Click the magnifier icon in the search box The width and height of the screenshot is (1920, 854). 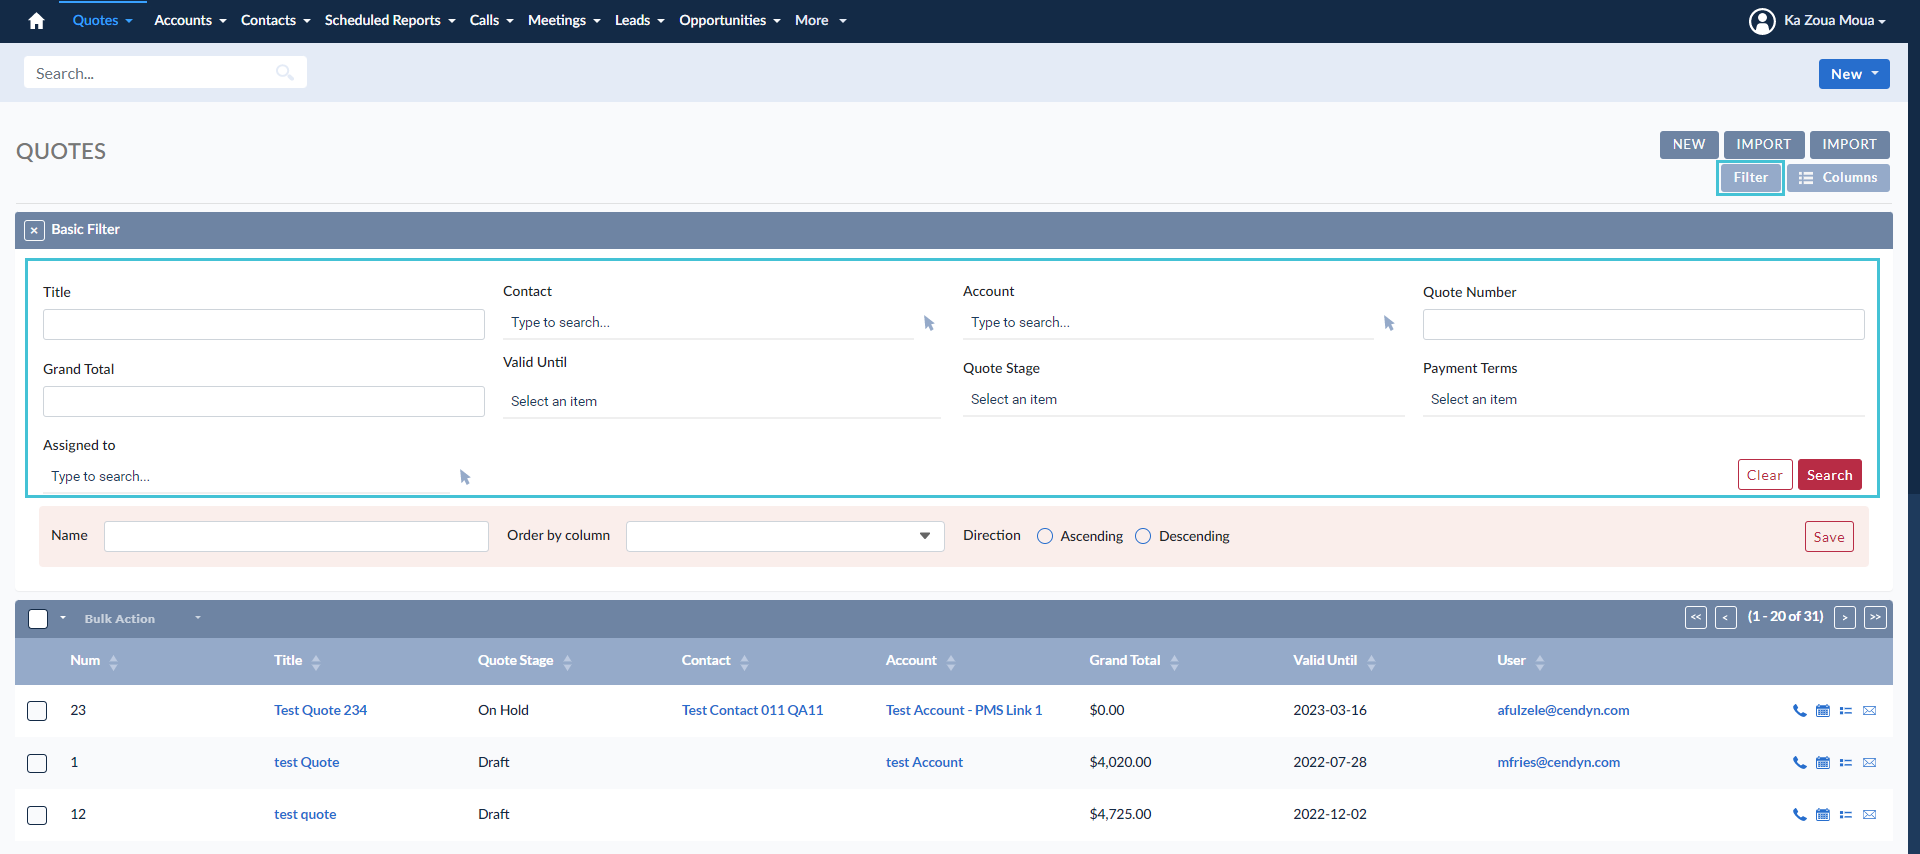click(x=285, y=72)
